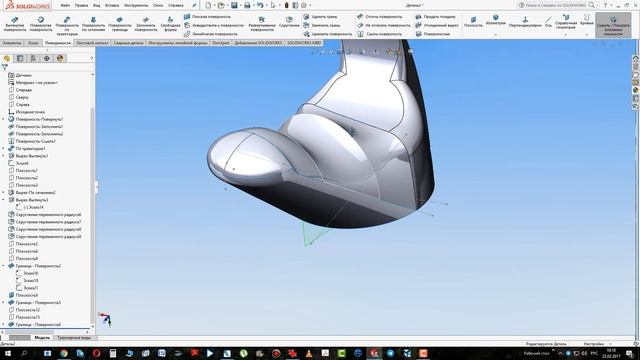This screenshot has height=360, width=640.
Task: Open the Свободная форма (freeform) tool
Action: pyautogui.click(x=170, y=24)
